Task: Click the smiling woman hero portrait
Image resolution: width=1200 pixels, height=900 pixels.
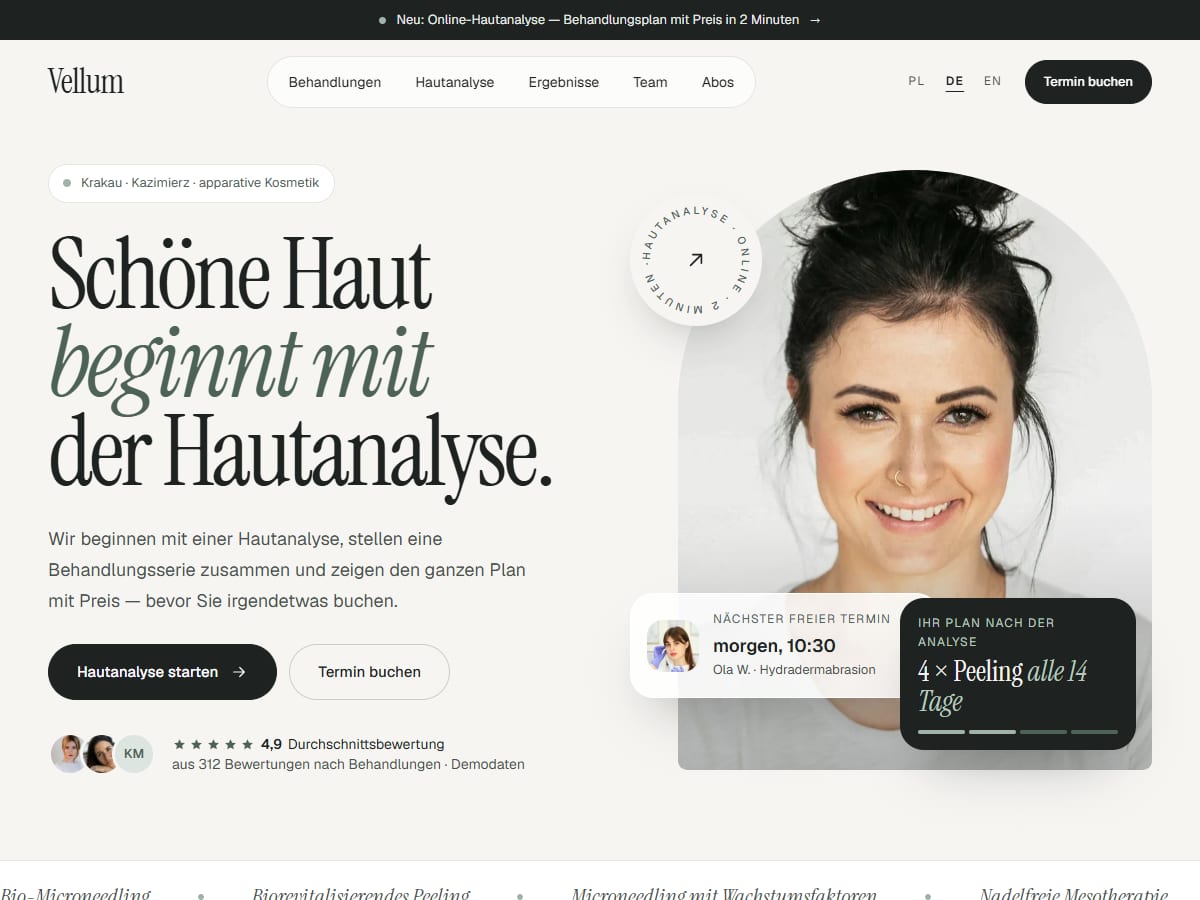Action: [x=915, y=469]
